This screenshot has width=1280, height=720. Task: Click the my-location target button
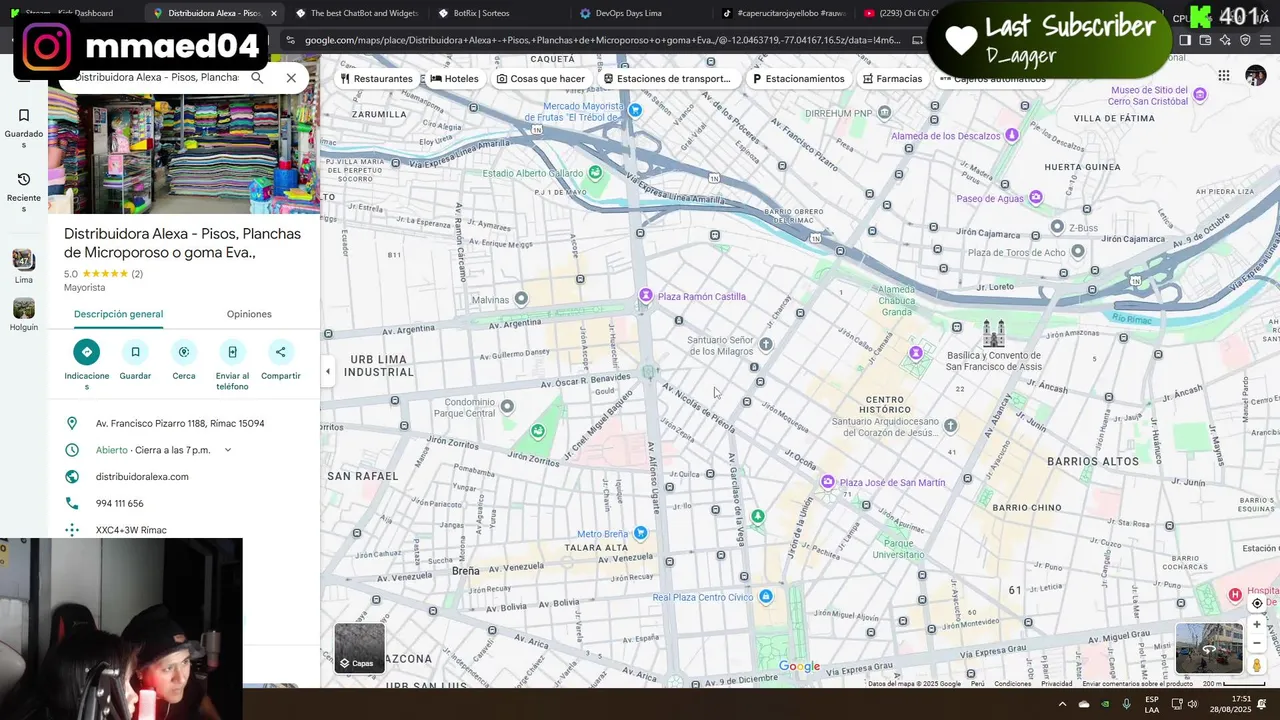[1257, 603]
